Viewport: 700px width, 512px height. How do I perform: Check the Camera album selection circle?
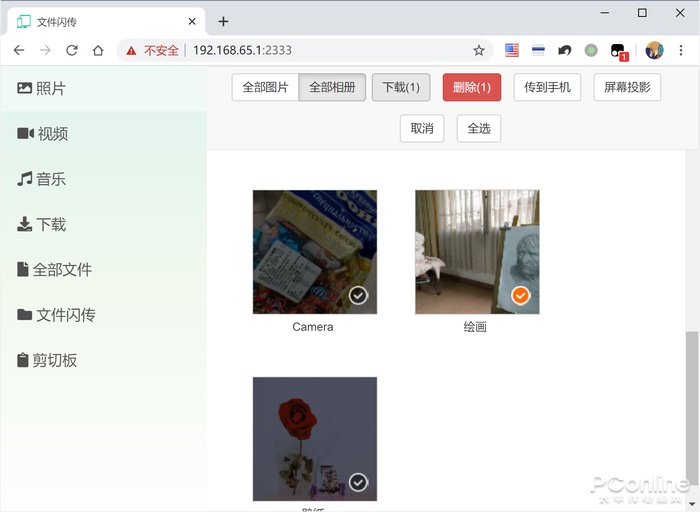pos(358,295)
